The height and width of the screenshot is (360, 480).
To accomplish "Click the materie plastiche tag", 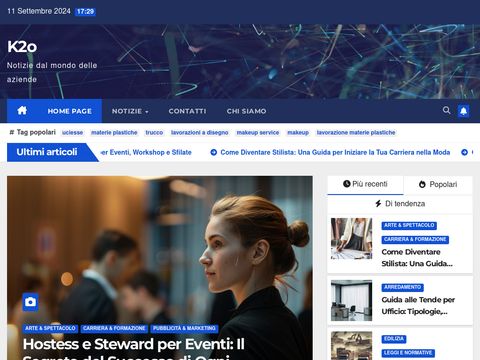I will [x=114, y=133].
